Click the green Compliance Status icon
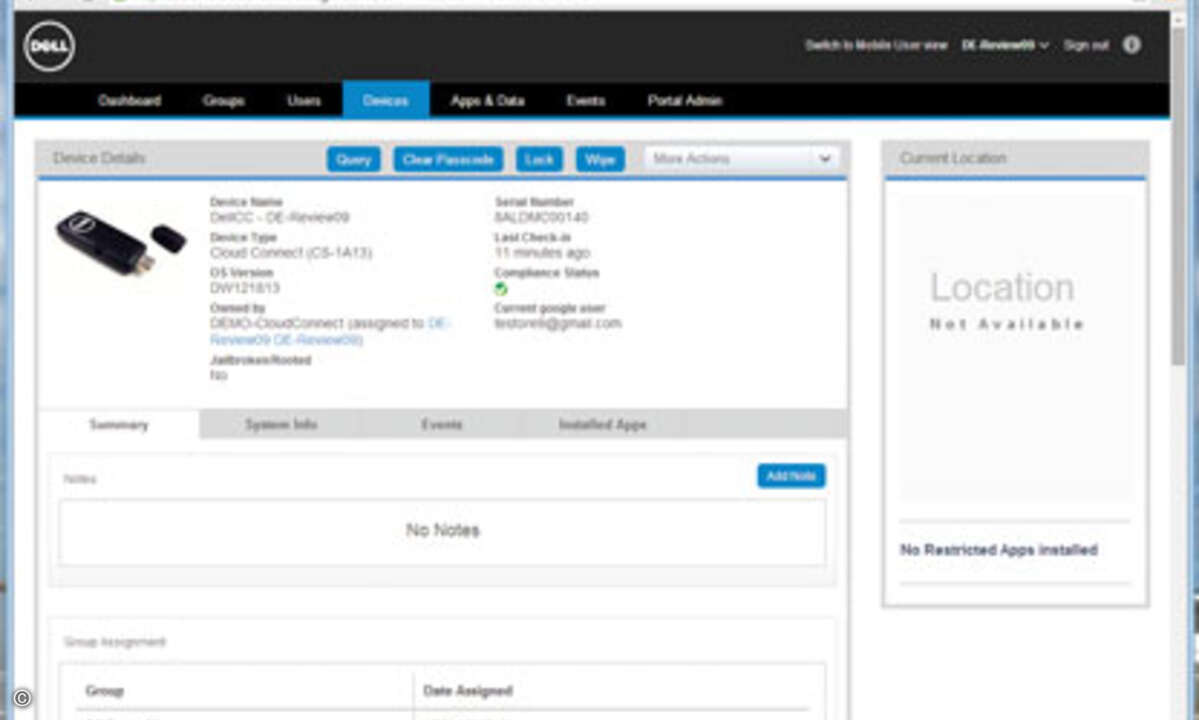1199x720 pixels. 501,288
